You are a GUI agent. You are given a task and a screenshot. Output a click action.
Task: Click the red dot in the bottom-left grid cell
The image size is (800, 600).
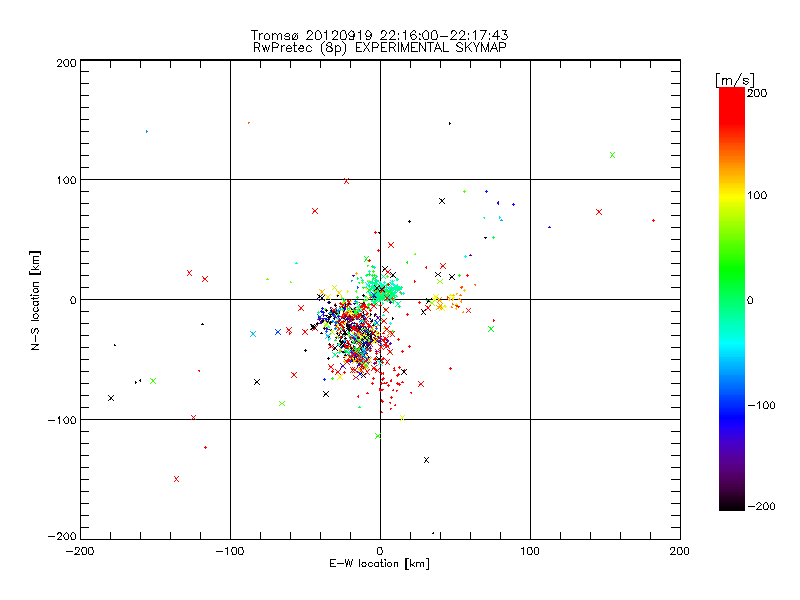(205, 447)
